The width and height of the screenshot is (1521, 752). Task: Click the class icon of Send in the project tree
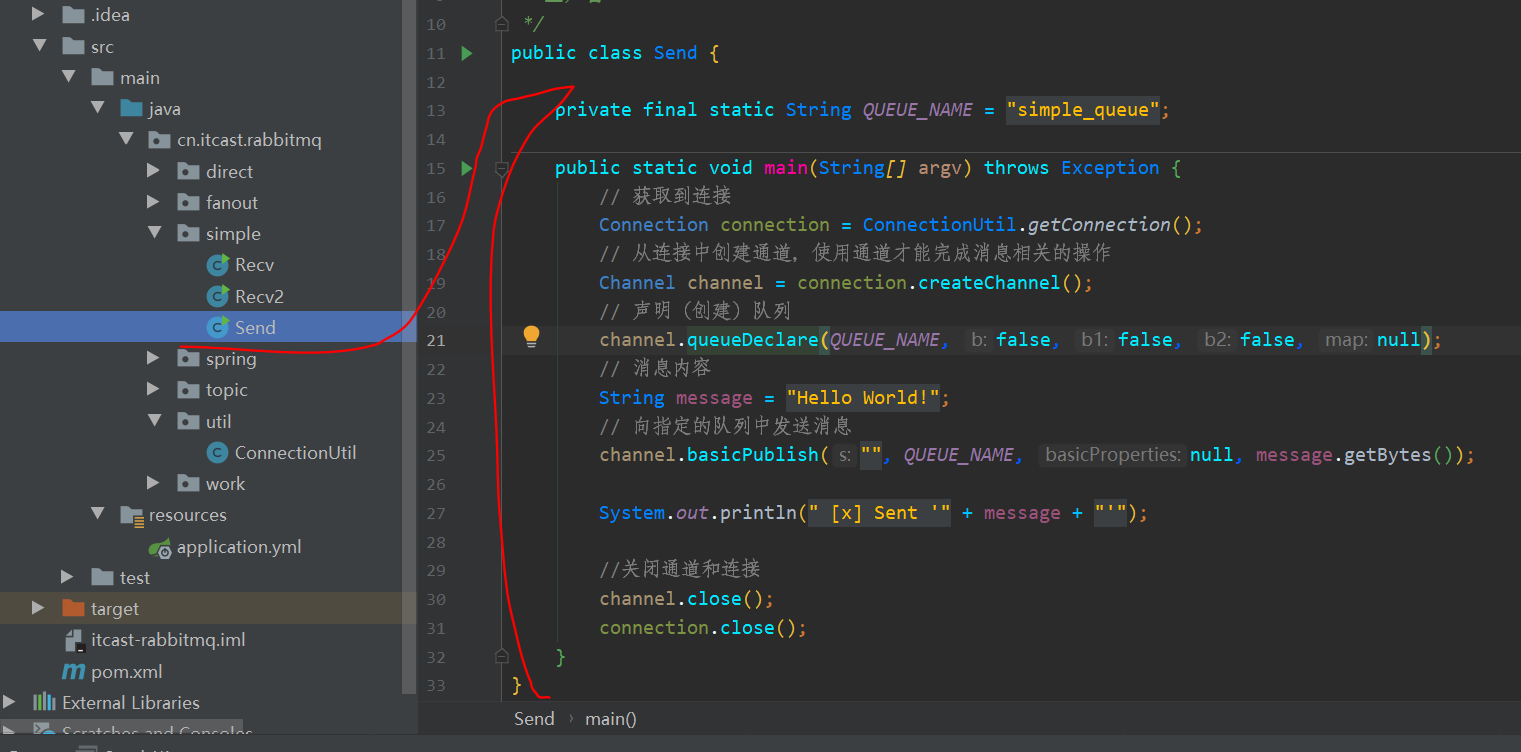pyautogui.click(x=218, y=327)
